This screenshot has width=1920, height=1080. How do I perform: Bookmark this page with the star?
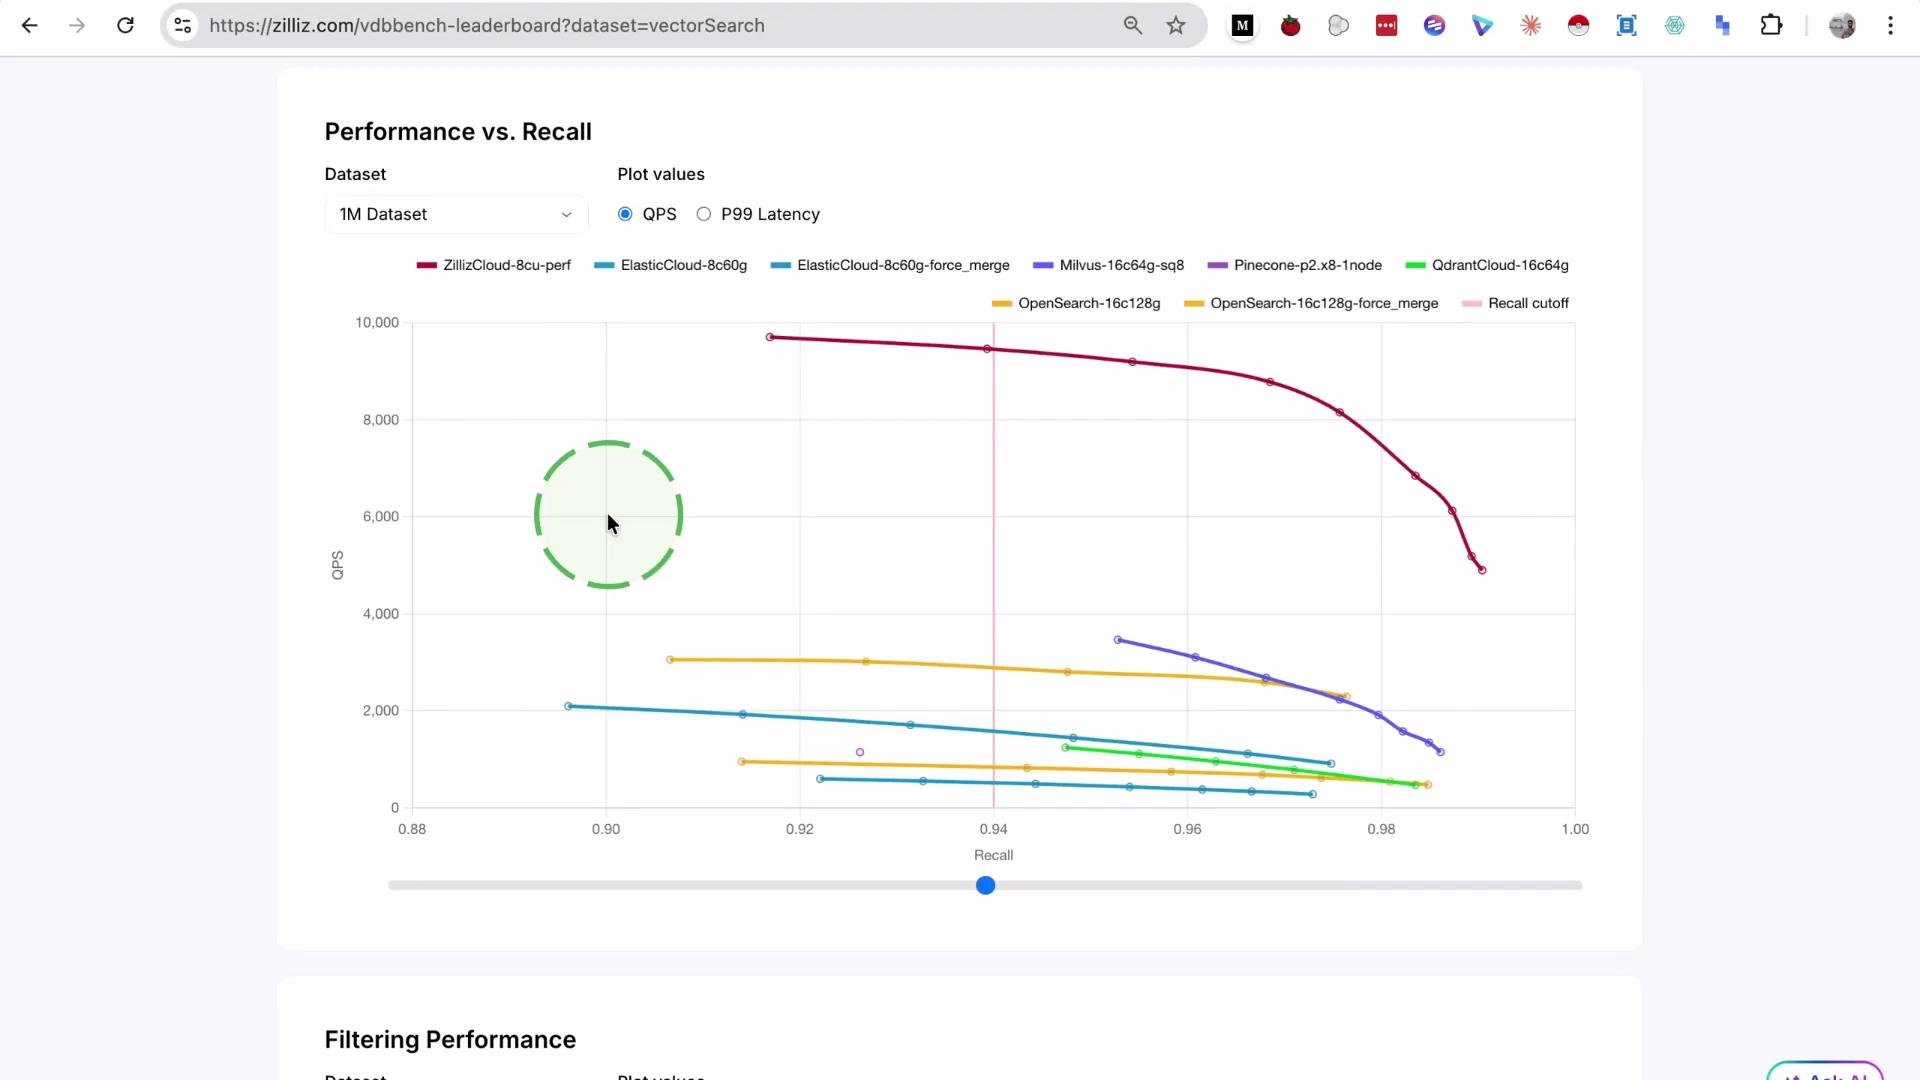click(x=1176, y=26)
